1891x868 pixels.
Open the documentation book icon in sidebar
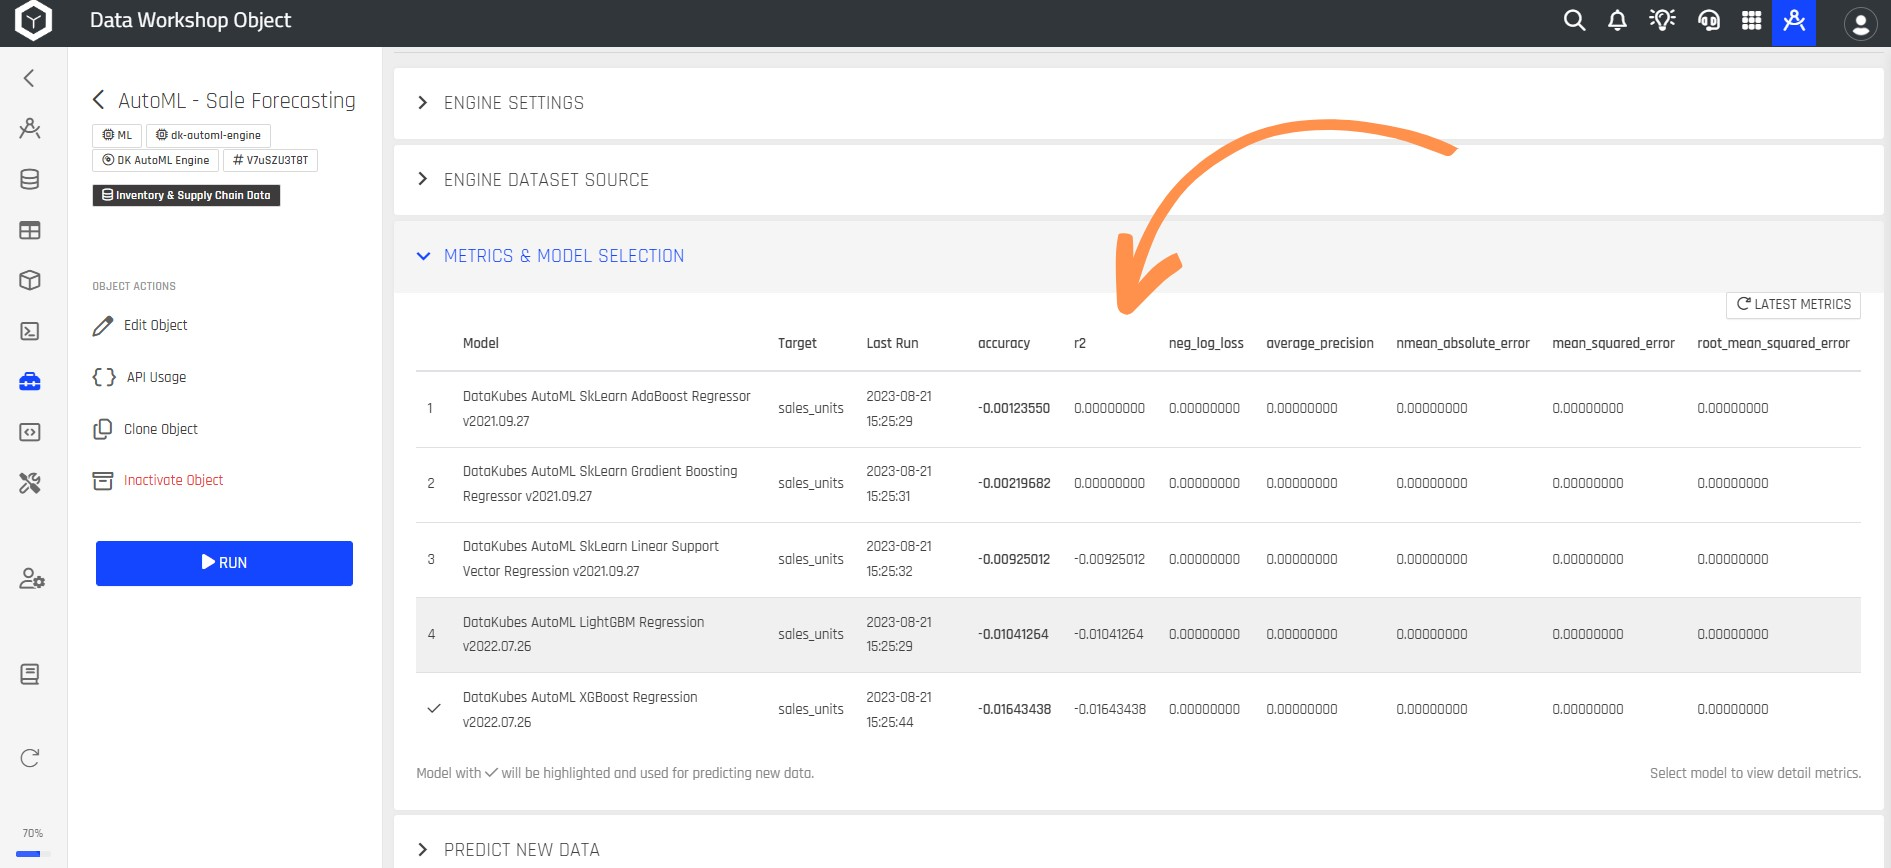pyautogui.click(x=30, y=674)
